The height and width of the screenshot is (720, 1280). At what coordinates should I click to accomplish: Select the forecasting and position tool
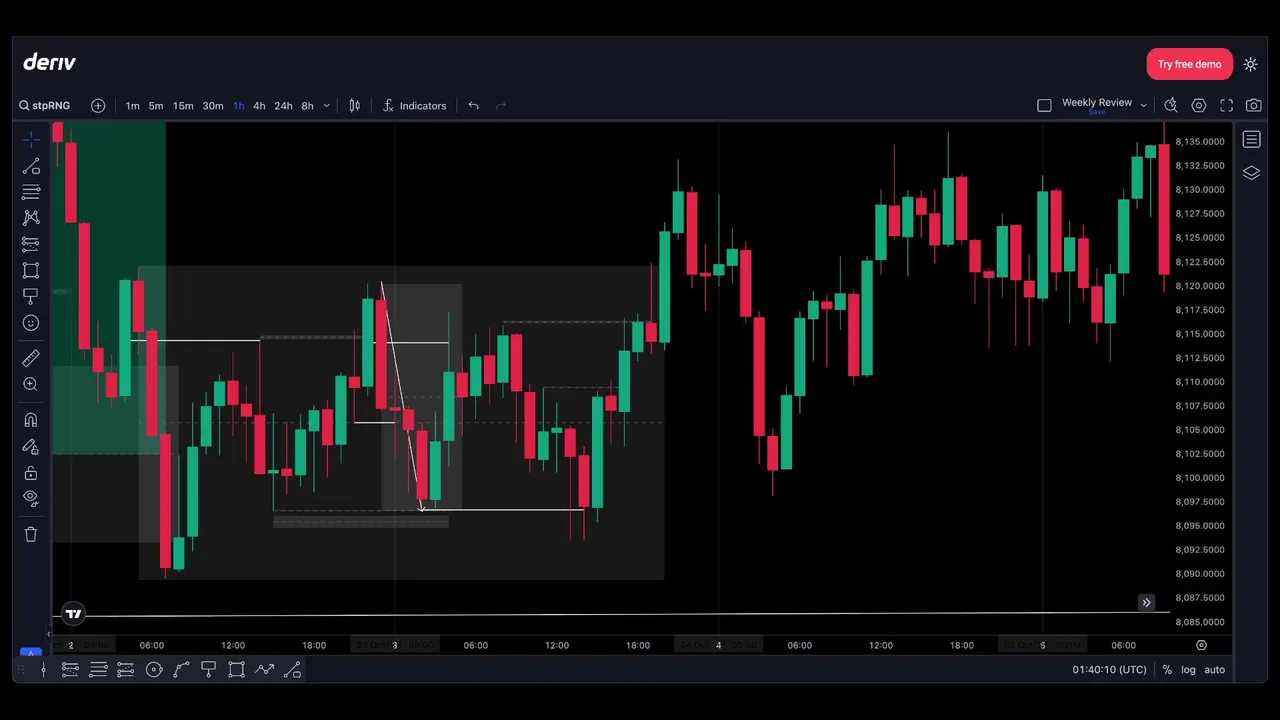[x=31, y=244]
